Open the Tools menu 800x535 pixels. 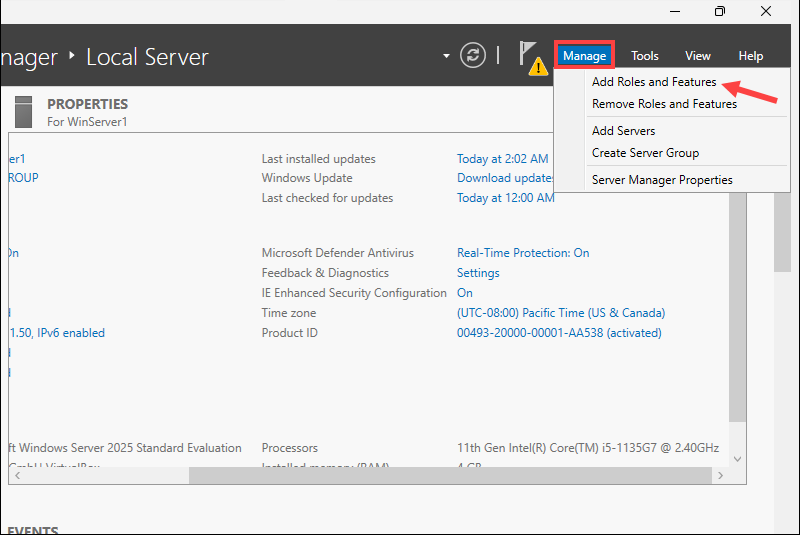(645, 56)
